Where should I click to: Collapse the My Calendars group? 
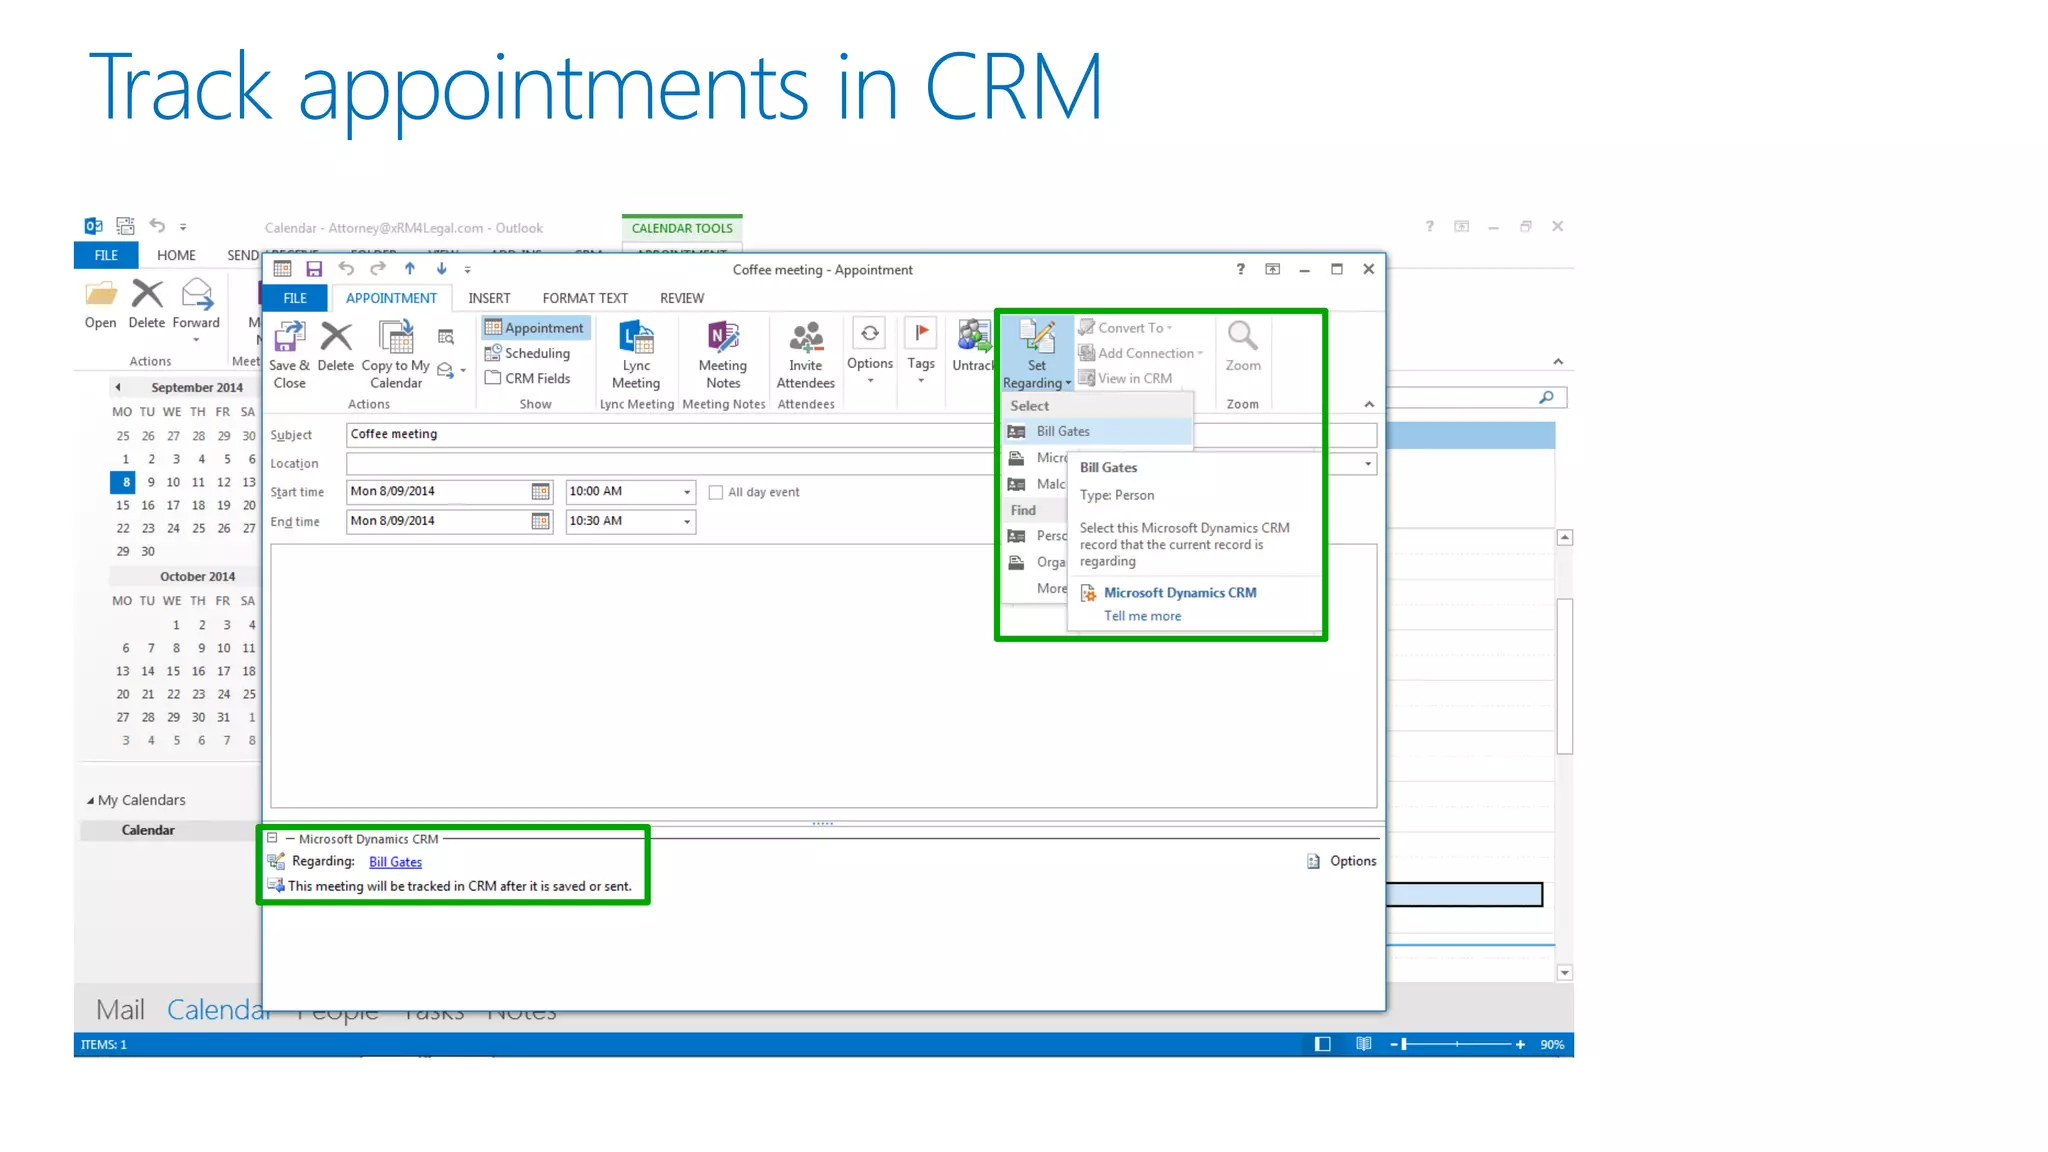(90, 800)
